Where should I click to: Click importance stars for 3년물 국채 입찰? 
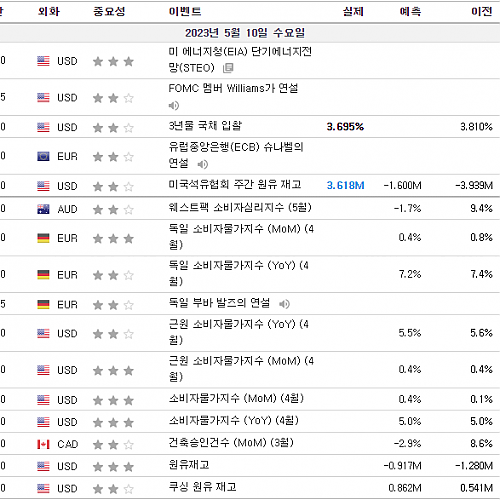[x=113, y=128]
